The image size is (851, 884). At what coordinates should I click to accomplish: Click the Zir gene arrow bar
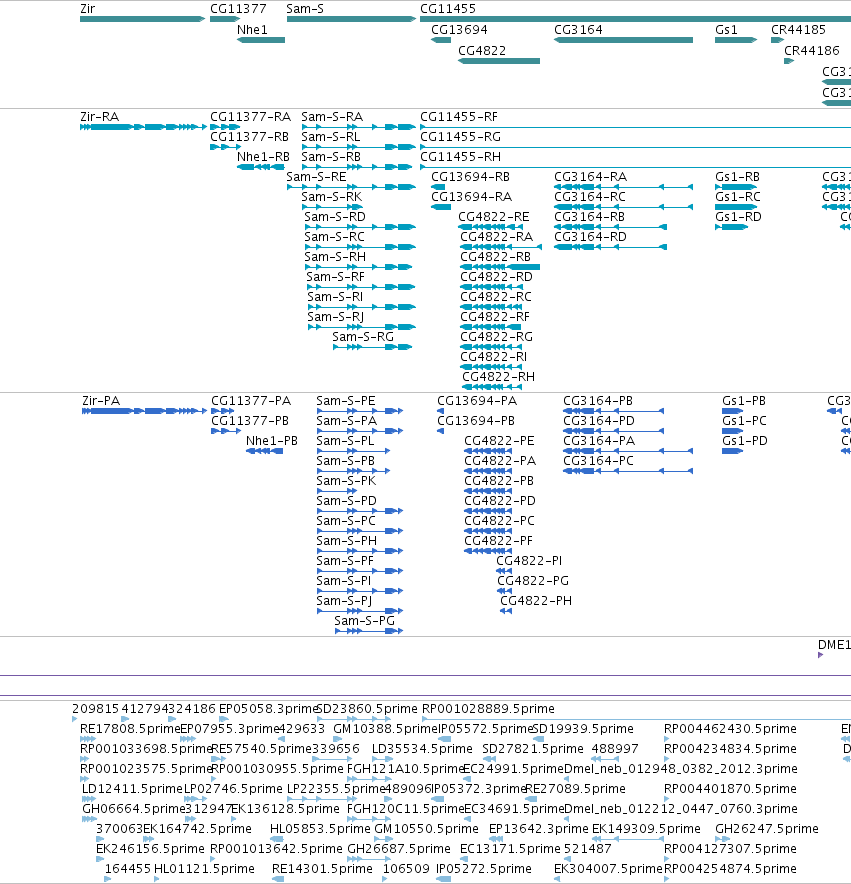(143, 19)
